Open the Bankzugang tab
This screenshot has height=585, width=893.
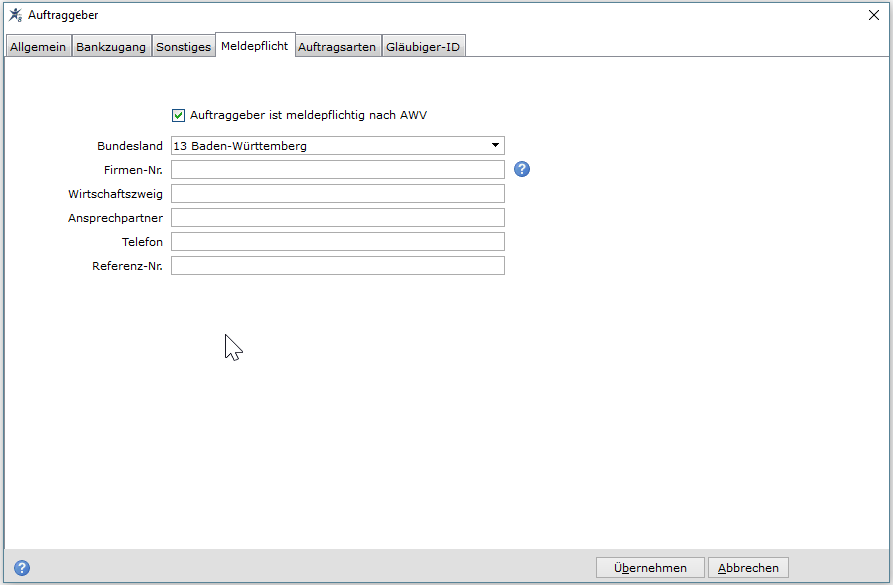point(111,47)
